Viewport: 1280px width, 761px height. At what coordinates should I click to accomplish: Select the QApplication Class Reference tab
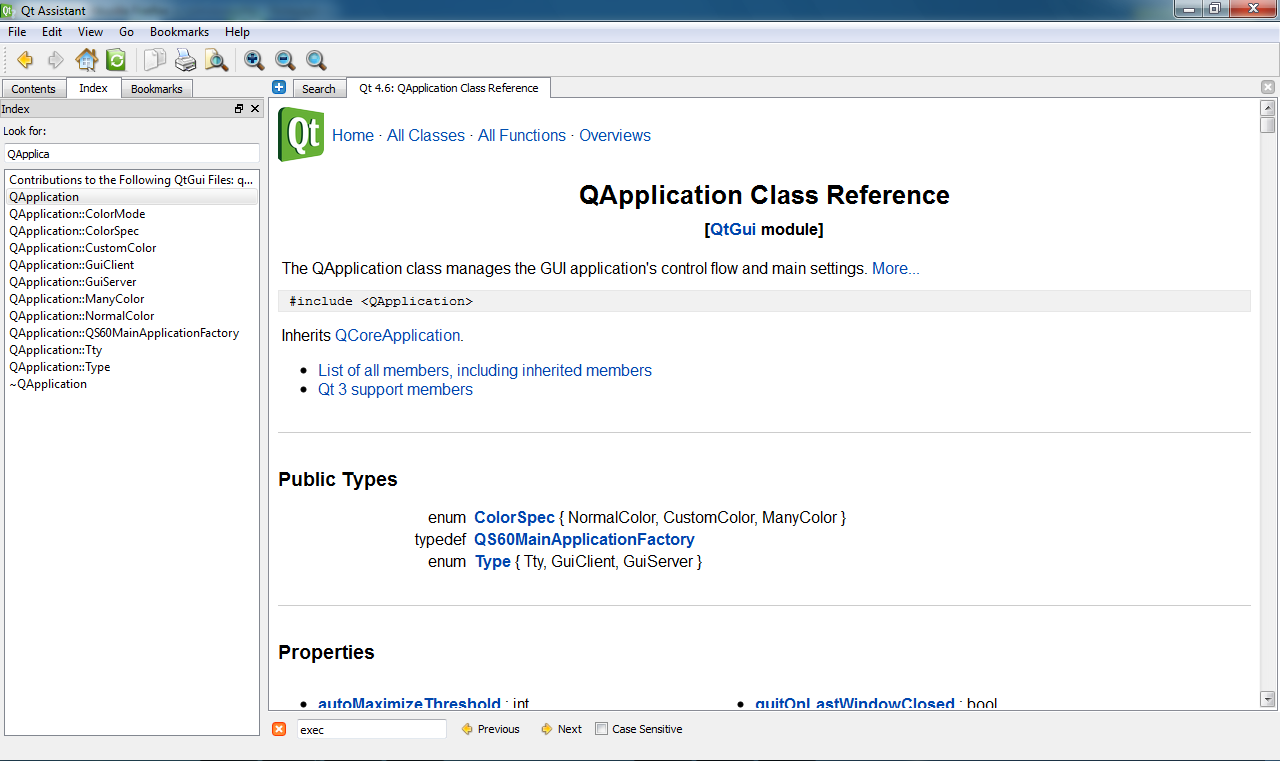[449, 88]
